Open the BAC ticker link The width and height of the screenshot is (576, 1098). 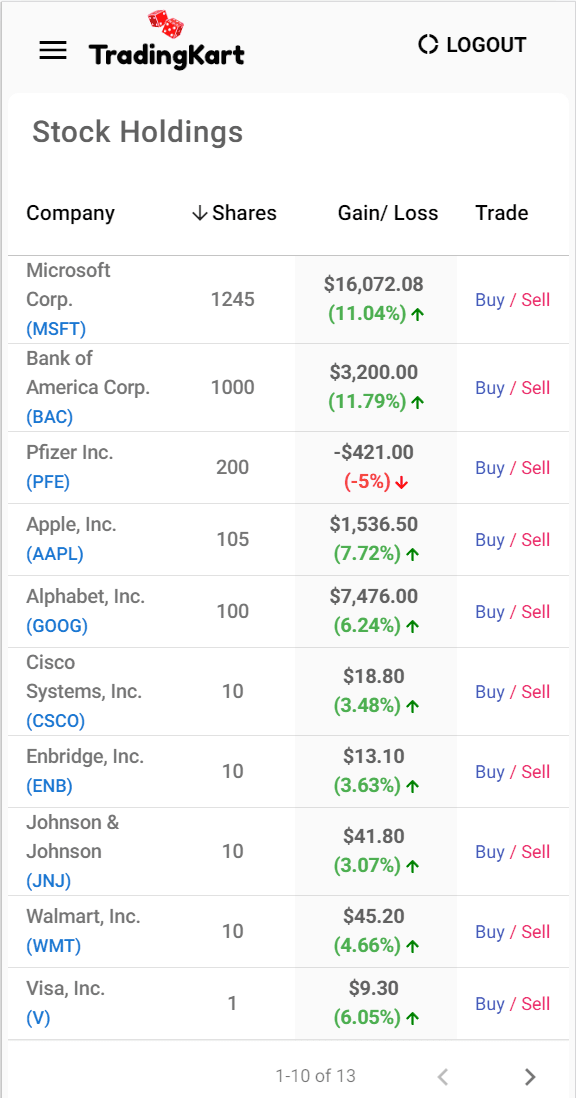pyautogui.click(x=50, y=417)
